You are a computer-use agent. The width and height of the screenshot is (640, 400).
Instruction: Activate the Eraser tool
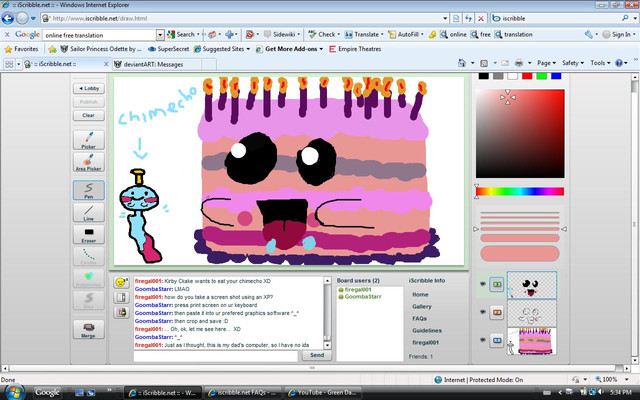click(x=89, y=235)
